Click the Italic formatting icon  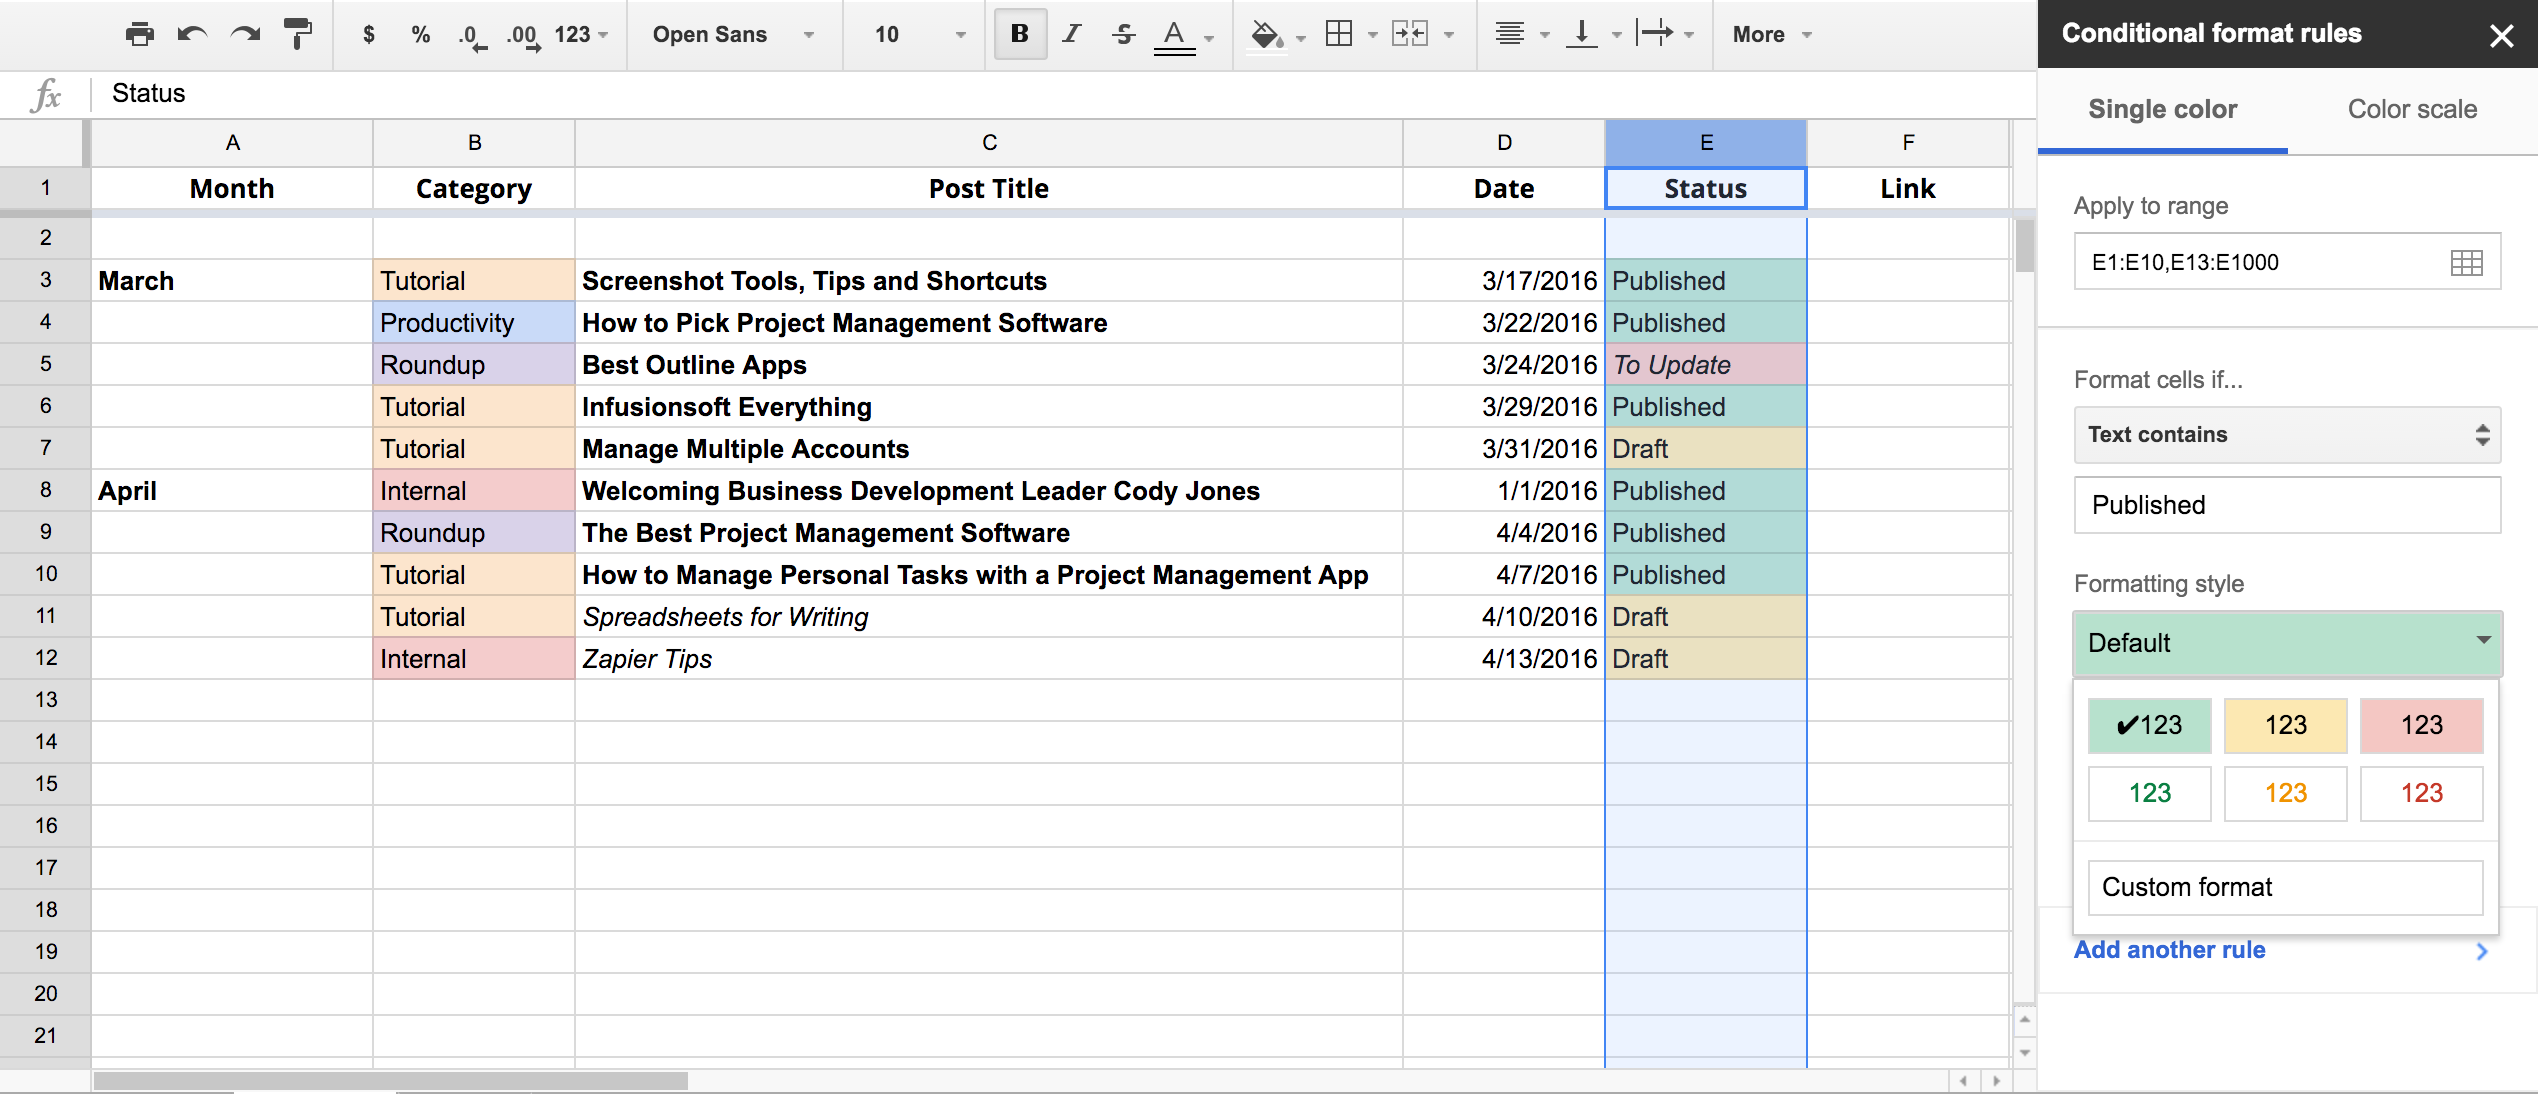tap(1067, 34)
